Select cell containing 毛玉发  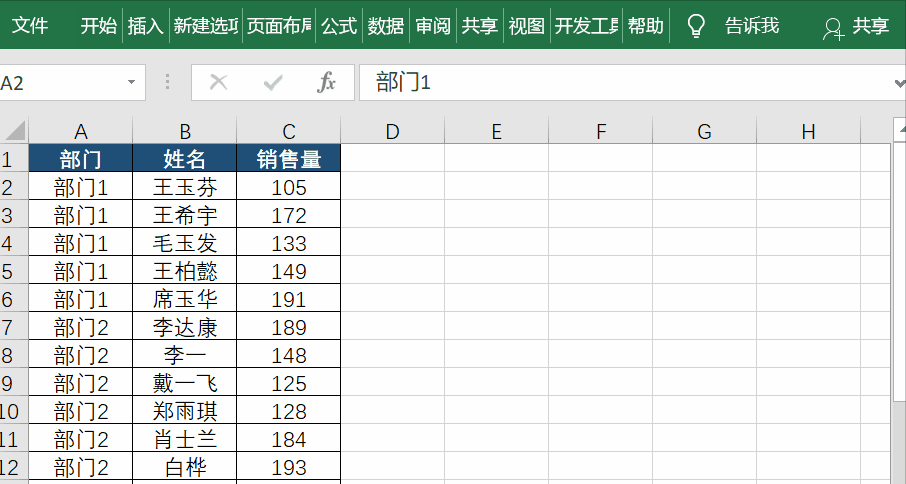click(x=185, y=243)
